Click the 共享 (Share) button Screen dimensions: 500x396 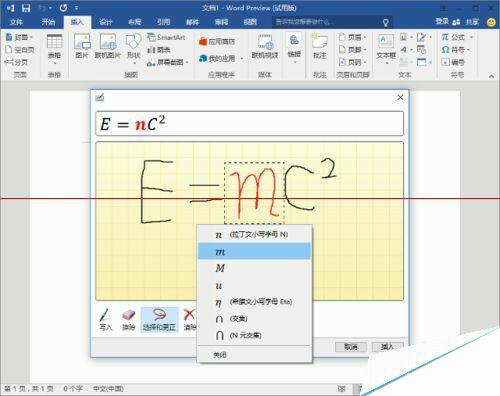tap(467, 22)
